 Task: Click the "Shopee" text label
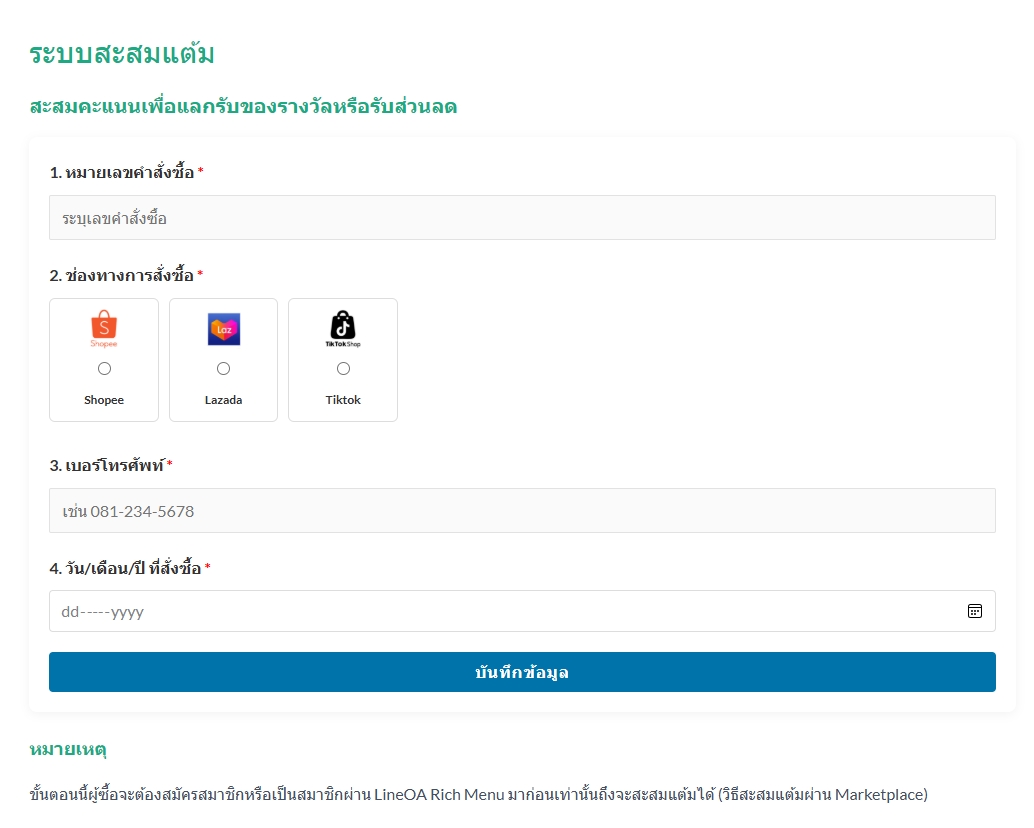104,400
